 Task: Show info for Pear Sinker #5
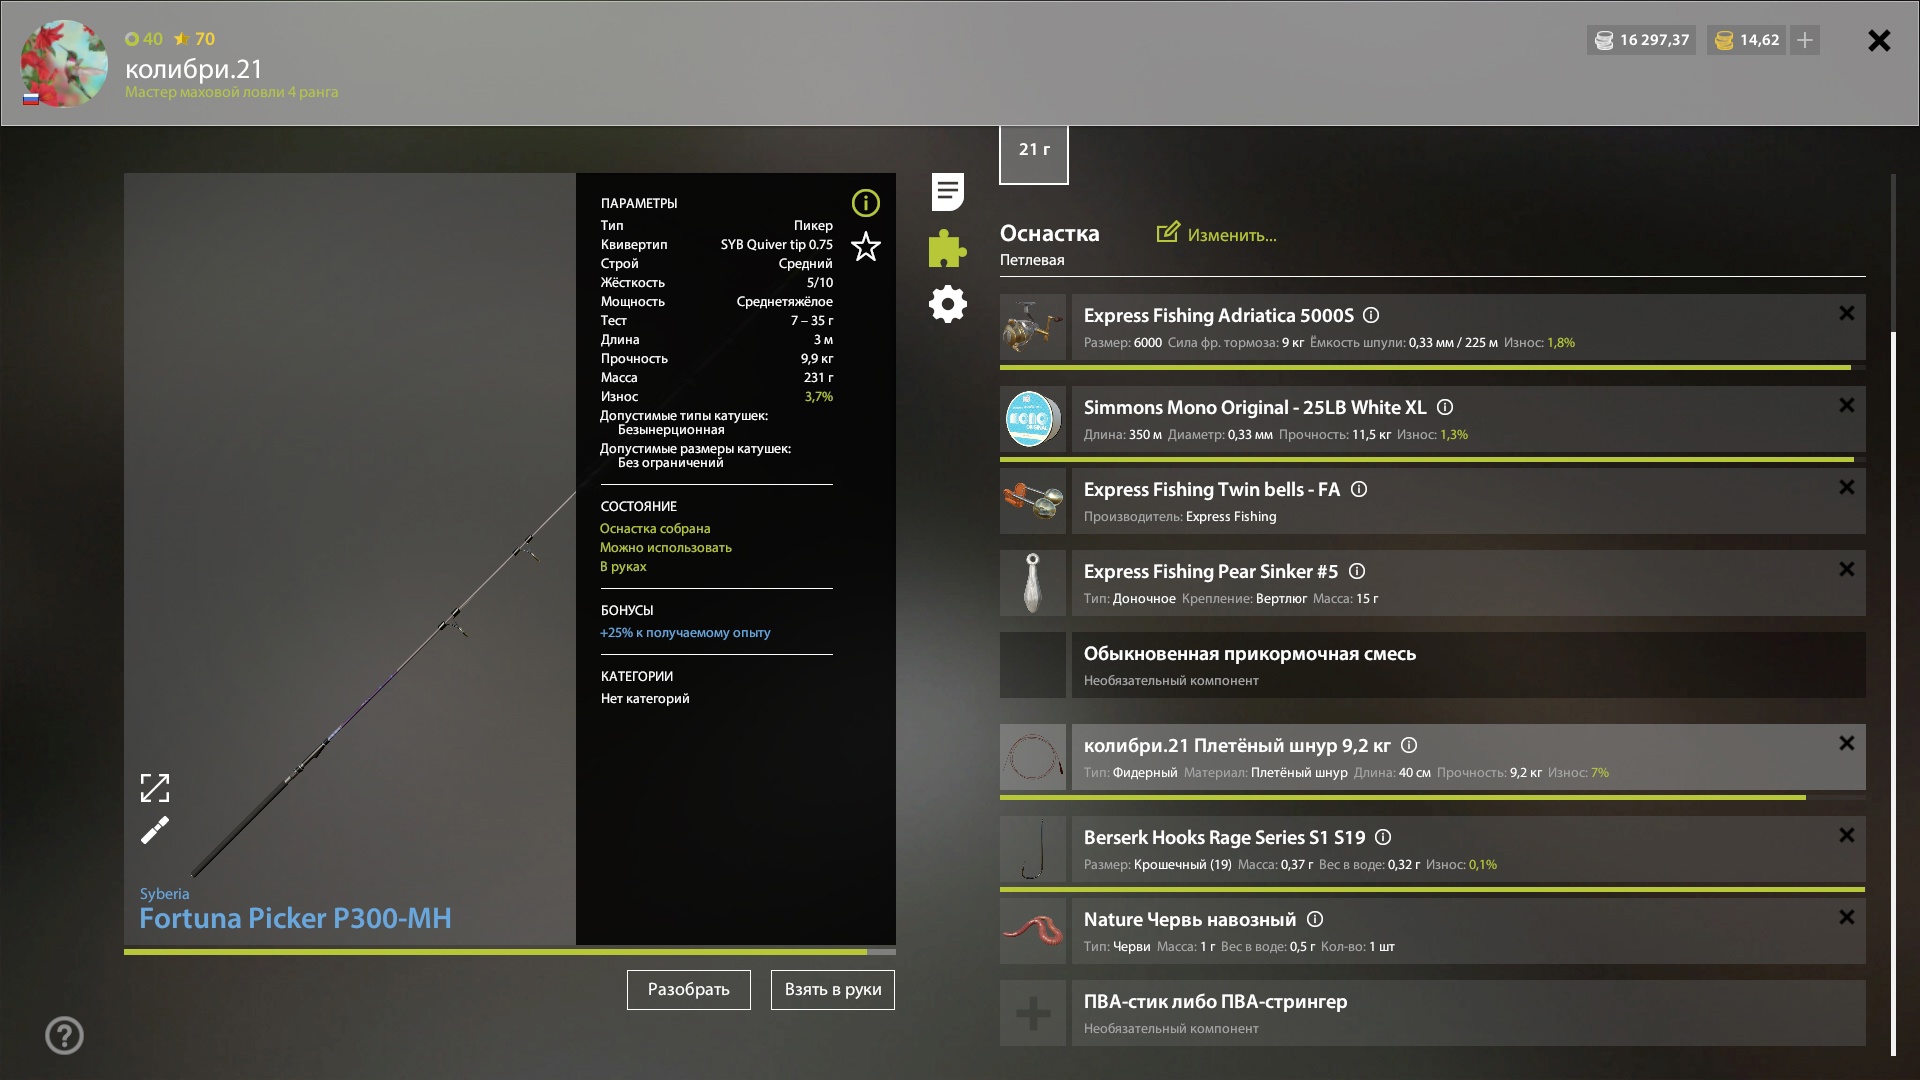pyautogui.click(x=1357, y=571)
